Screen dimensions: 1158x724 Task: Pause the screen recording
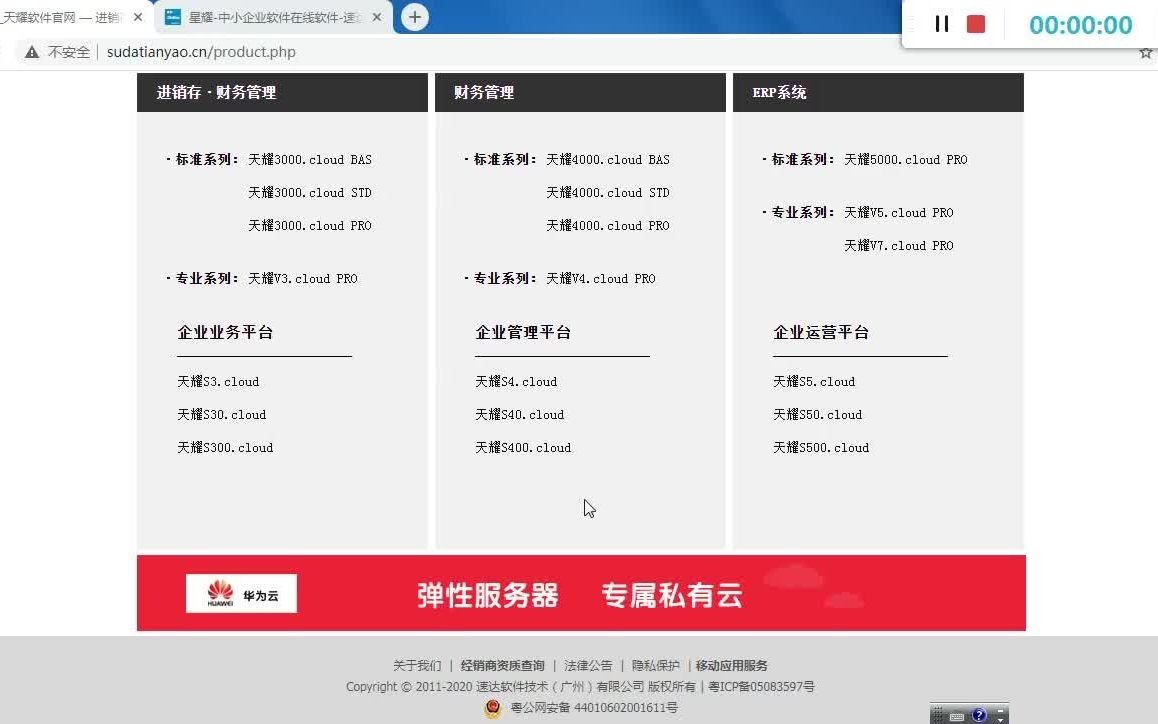(941, 24)
